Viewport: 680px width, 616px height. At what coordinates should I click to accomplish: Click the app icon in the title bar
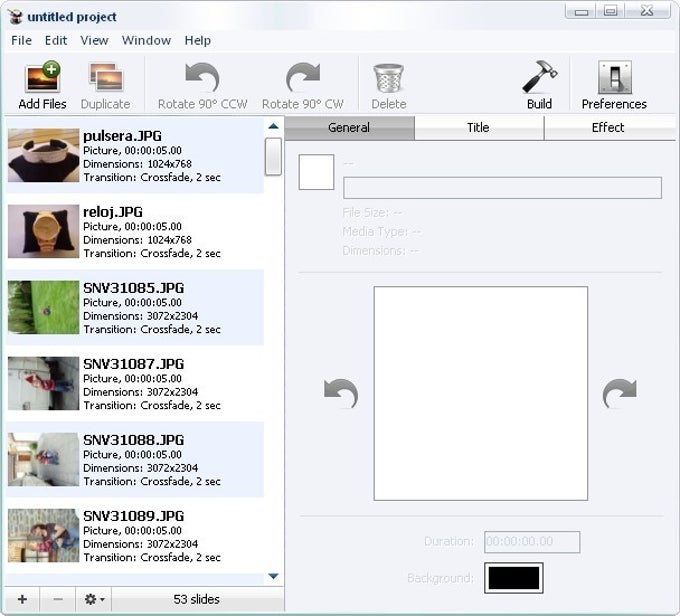(x=15, y=17)
